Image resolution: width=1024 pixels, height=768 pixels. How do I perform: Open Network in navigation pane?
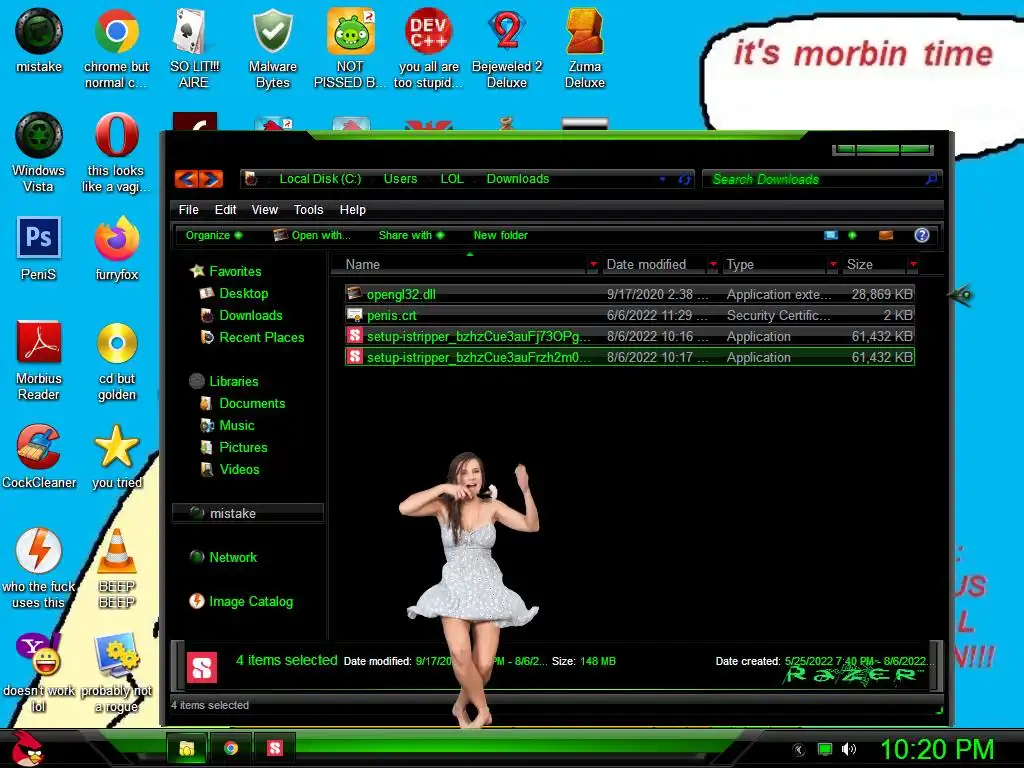pyautogui.click(x=223, y=558)
